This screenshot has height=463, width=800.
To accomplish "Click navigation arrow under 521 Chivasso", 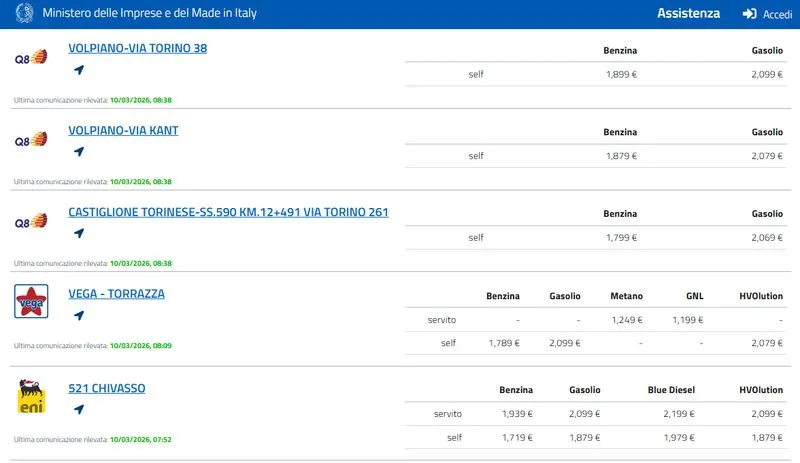I will (79, 409).
